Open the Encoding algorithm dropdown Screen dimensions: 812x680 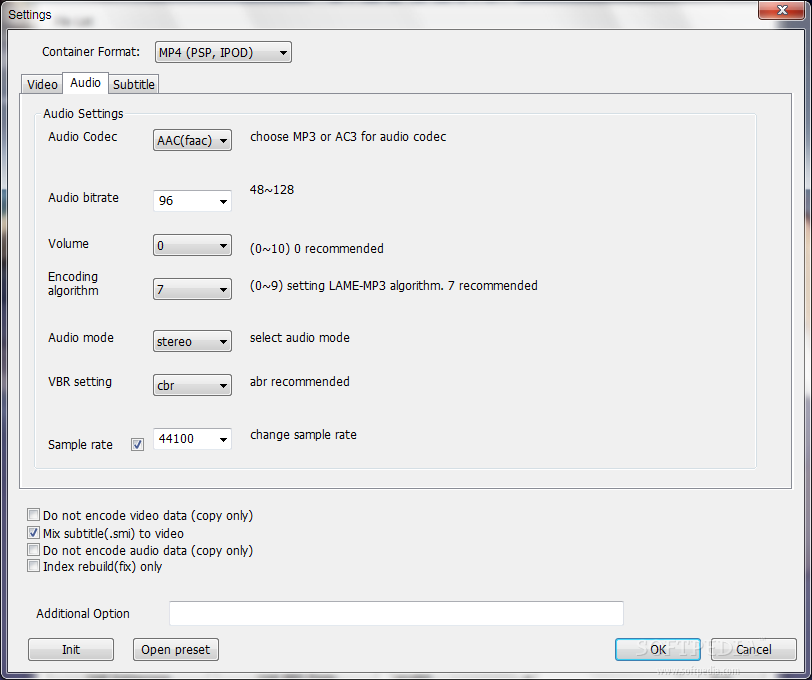192,290
